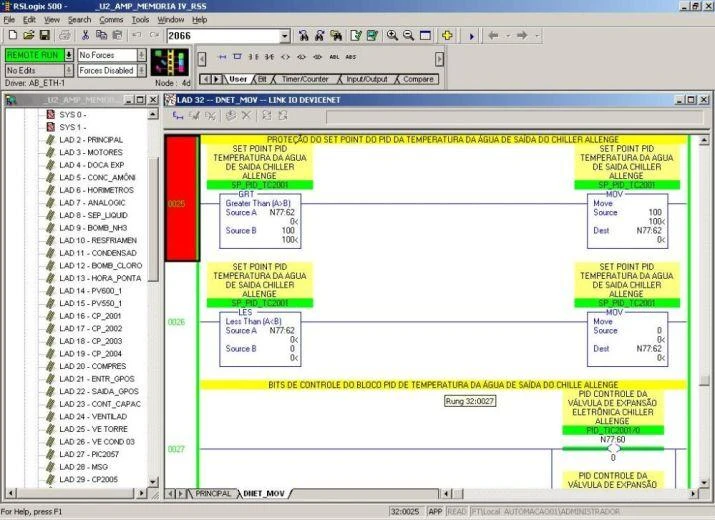Select rung number 0026
Viewport: 715px width, 520px height.
click(176, 322)
